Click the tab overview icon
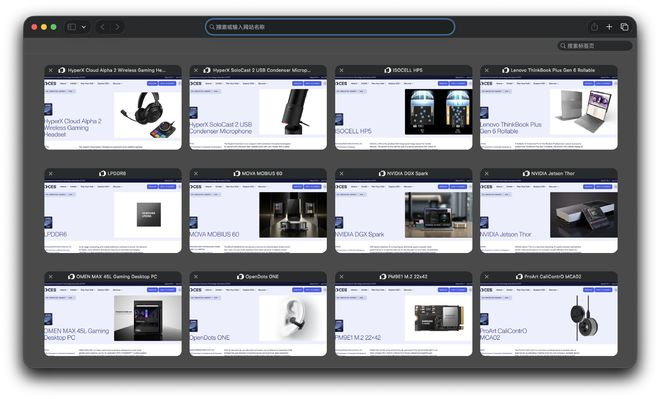The height and width of the screenshot is (399, 660). coord(624,27)
